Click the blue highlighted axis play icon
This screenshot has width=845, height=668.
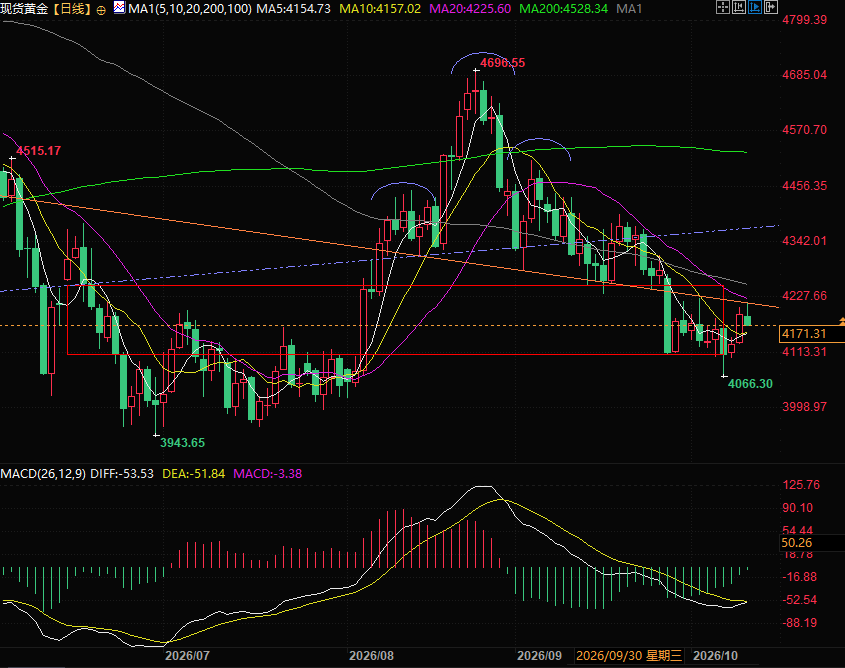pyautogui.click(x=755, y=7)
